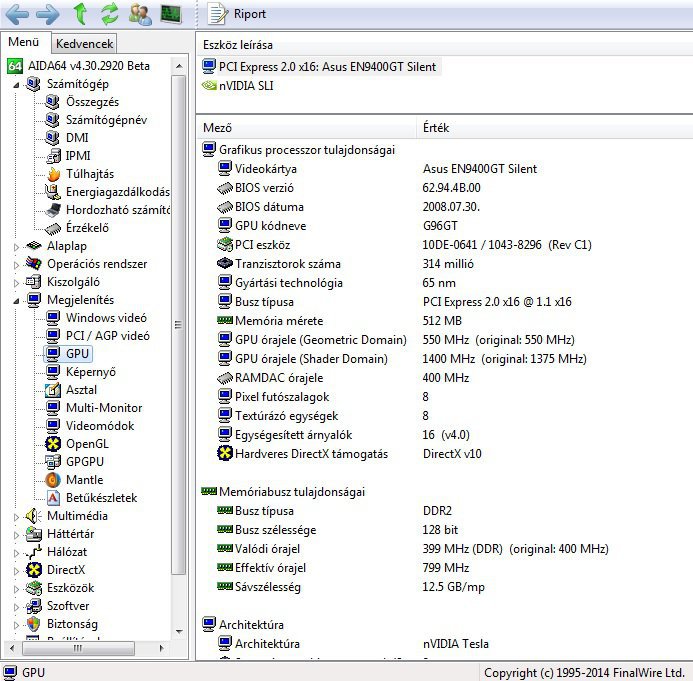Open Videomódok in the tree
This screenshot has height=681, width=693.
[x=100, y=426]
